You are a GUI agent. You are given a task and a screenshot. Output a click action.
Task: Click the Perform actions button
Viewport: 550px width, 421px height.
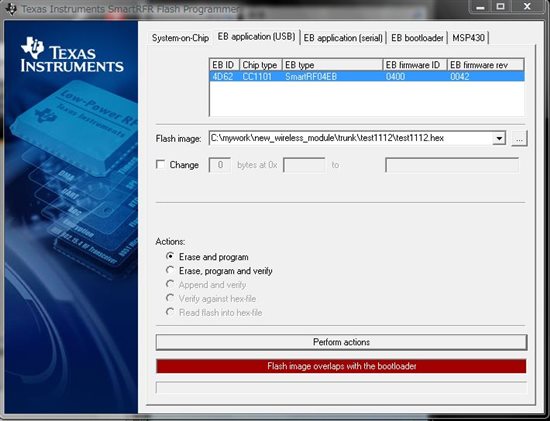click(341, 342)
